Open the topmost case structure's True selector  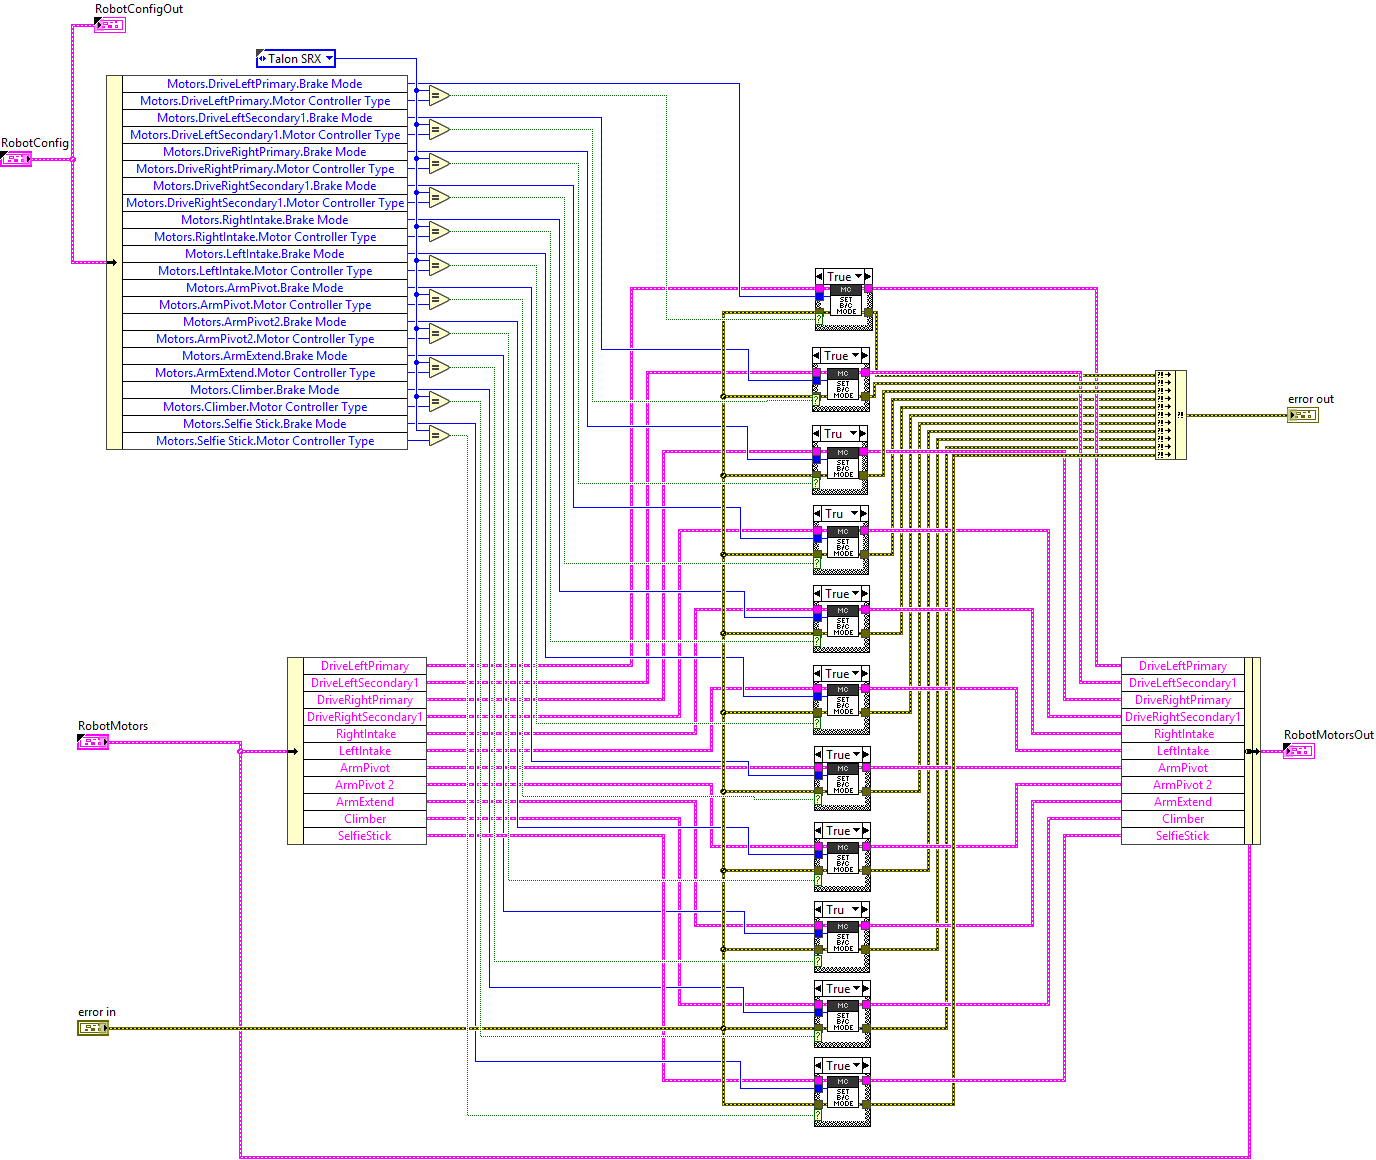858,277
